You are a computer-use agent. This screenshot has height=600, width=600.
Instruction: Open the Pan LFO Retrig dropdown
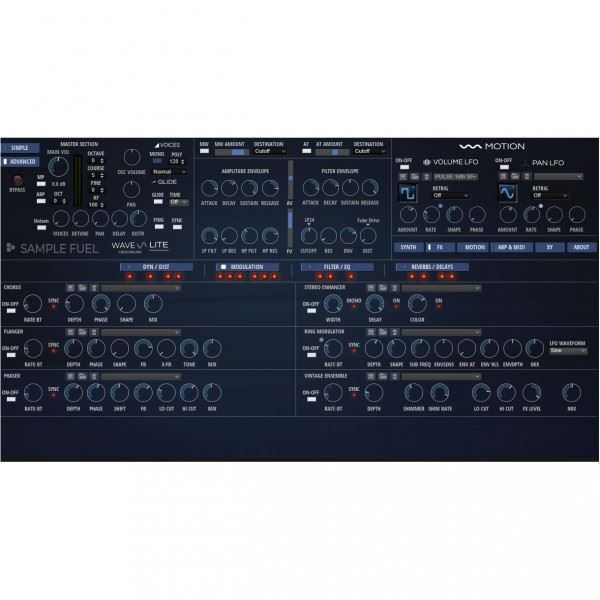(x=550, y=196)
